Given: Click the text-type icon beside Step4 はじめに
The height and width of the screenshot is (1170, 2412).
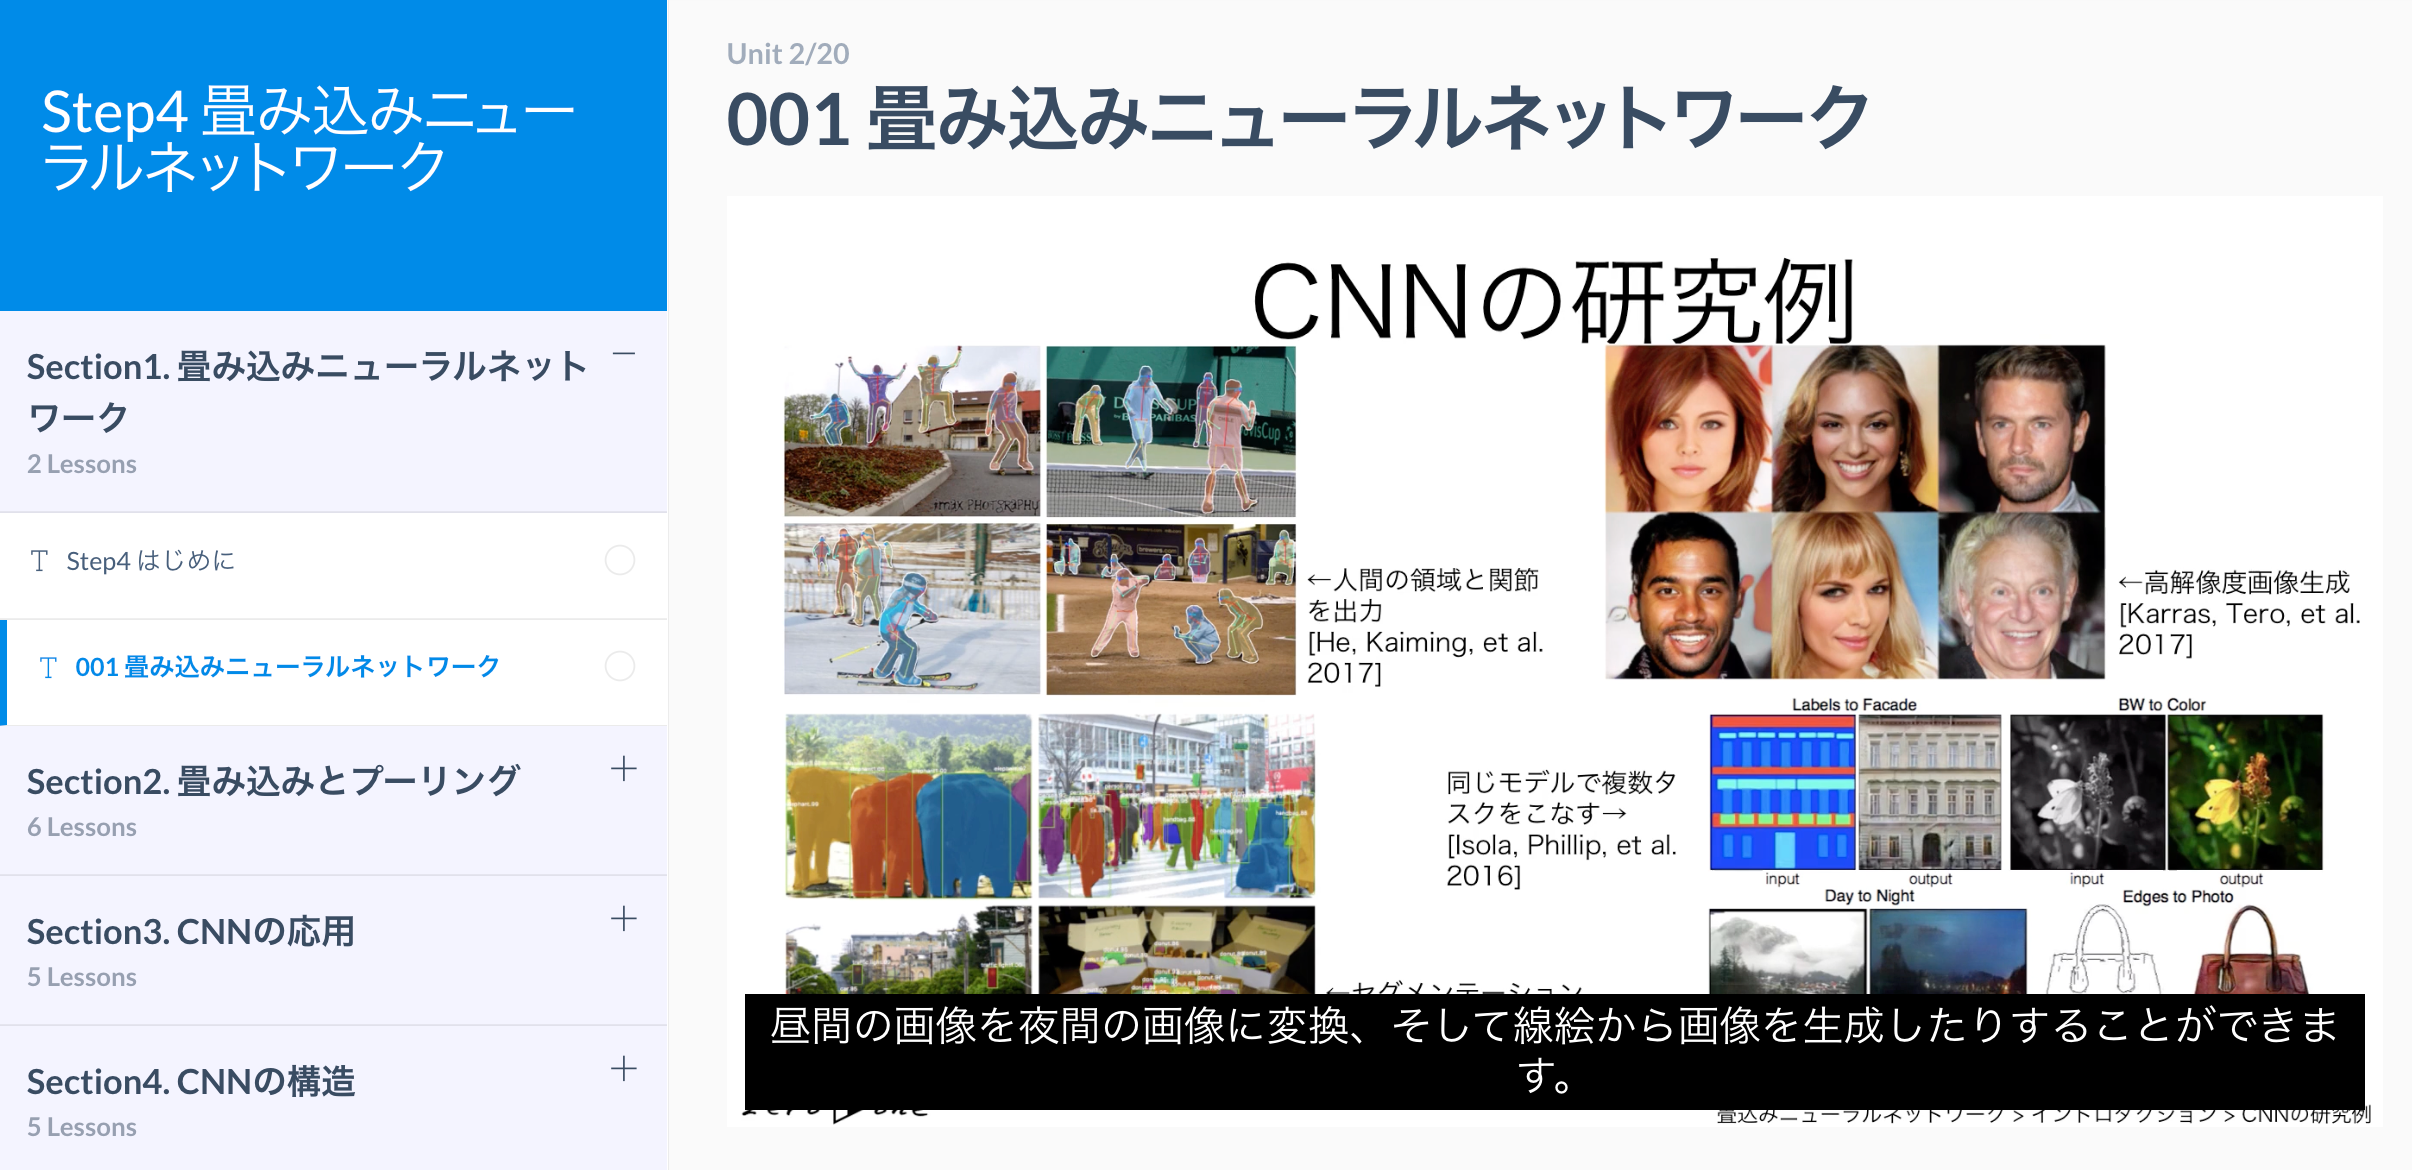Looking at the screenshot, I should click(x=39, y=561).
